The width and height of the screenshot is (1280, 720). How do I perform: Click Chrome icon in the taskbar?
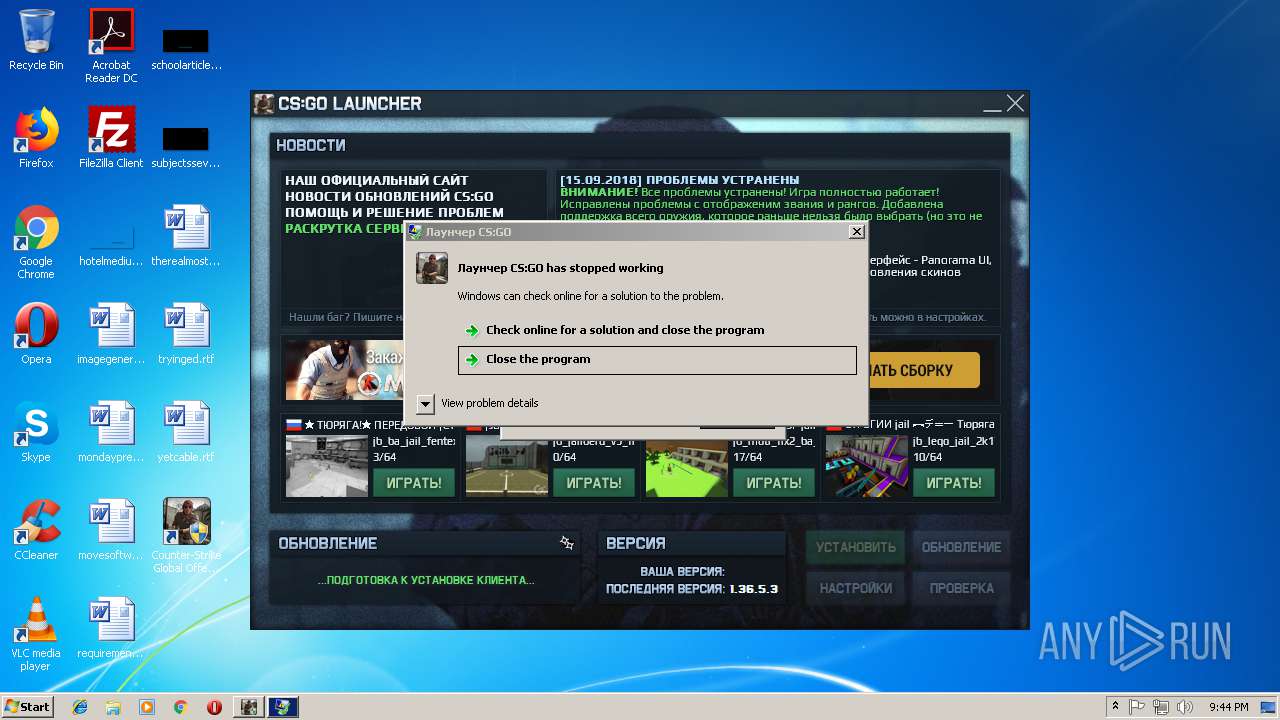180,707
